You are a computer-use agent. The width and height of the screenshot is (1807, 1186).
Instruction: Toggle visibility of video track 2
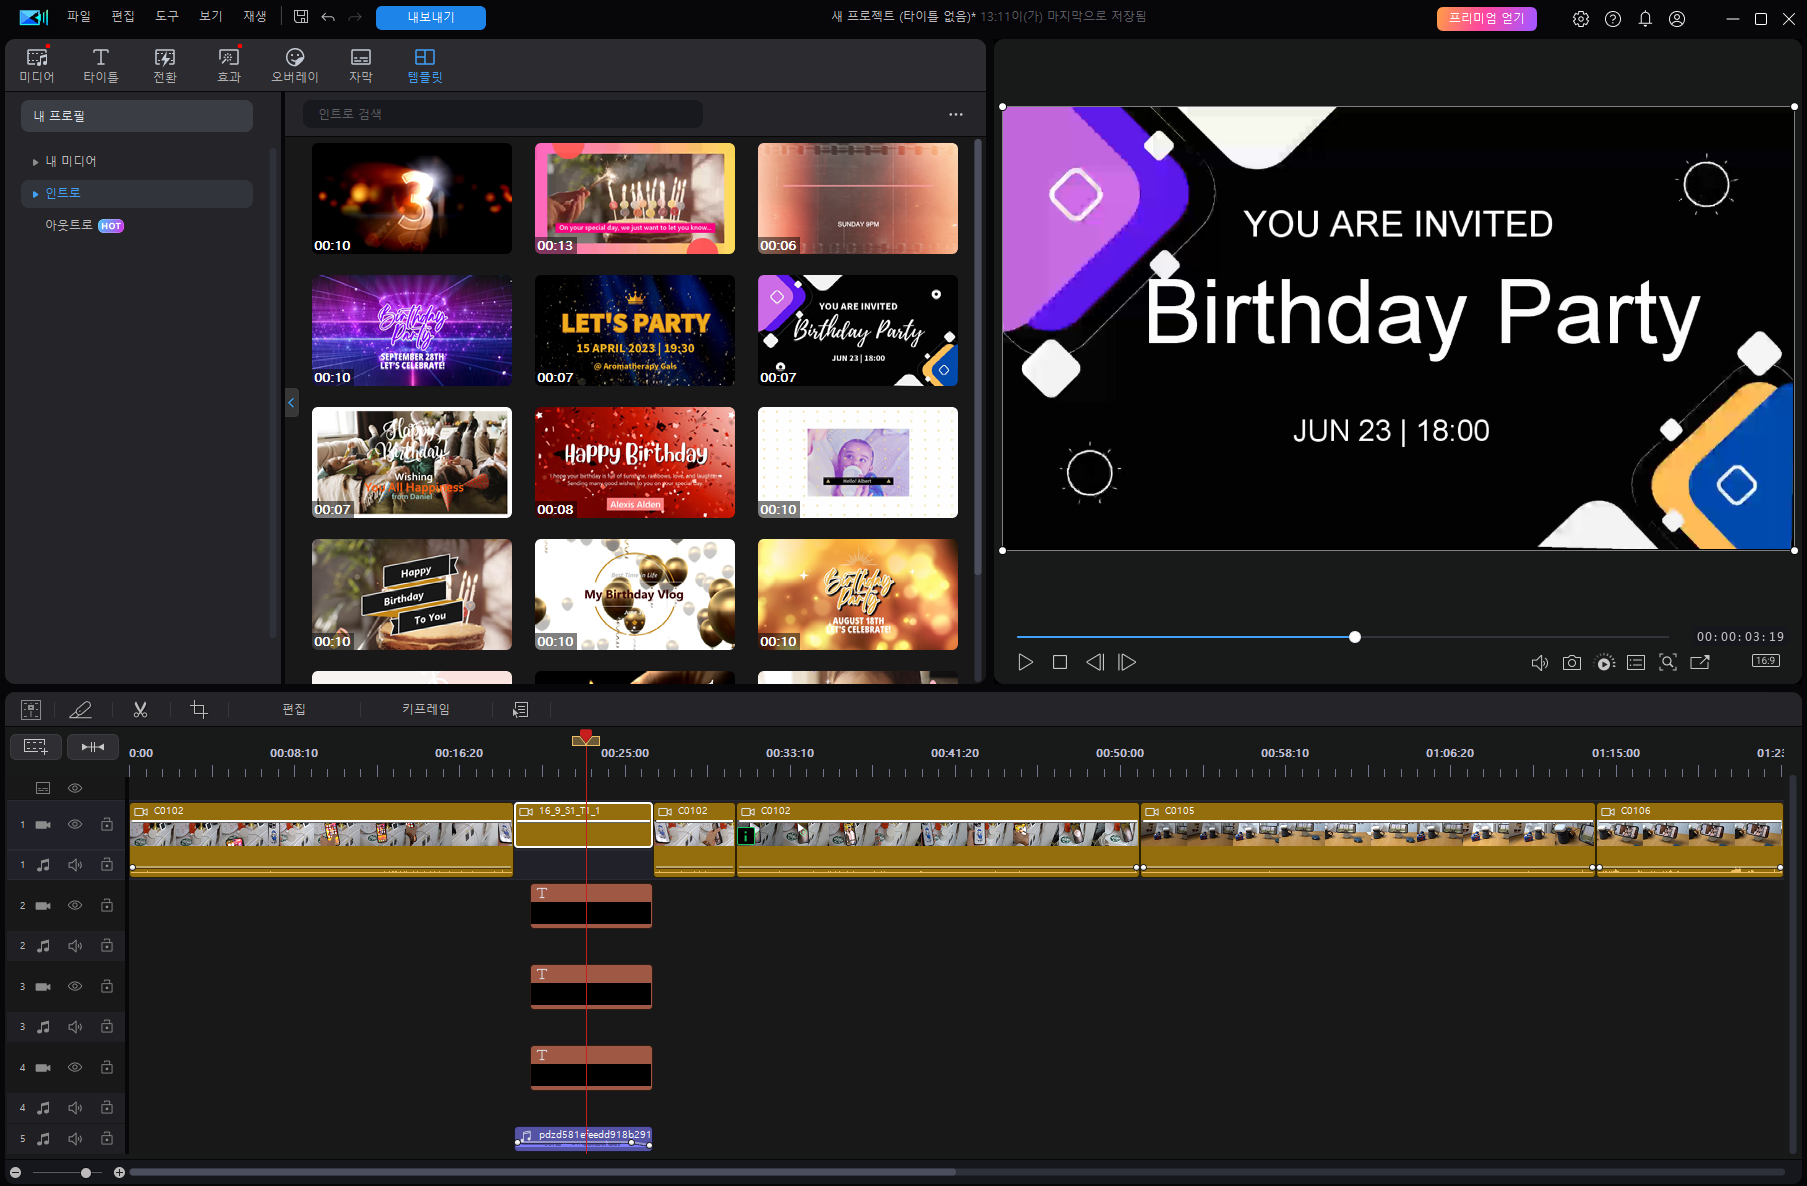[x=75, y=905]
